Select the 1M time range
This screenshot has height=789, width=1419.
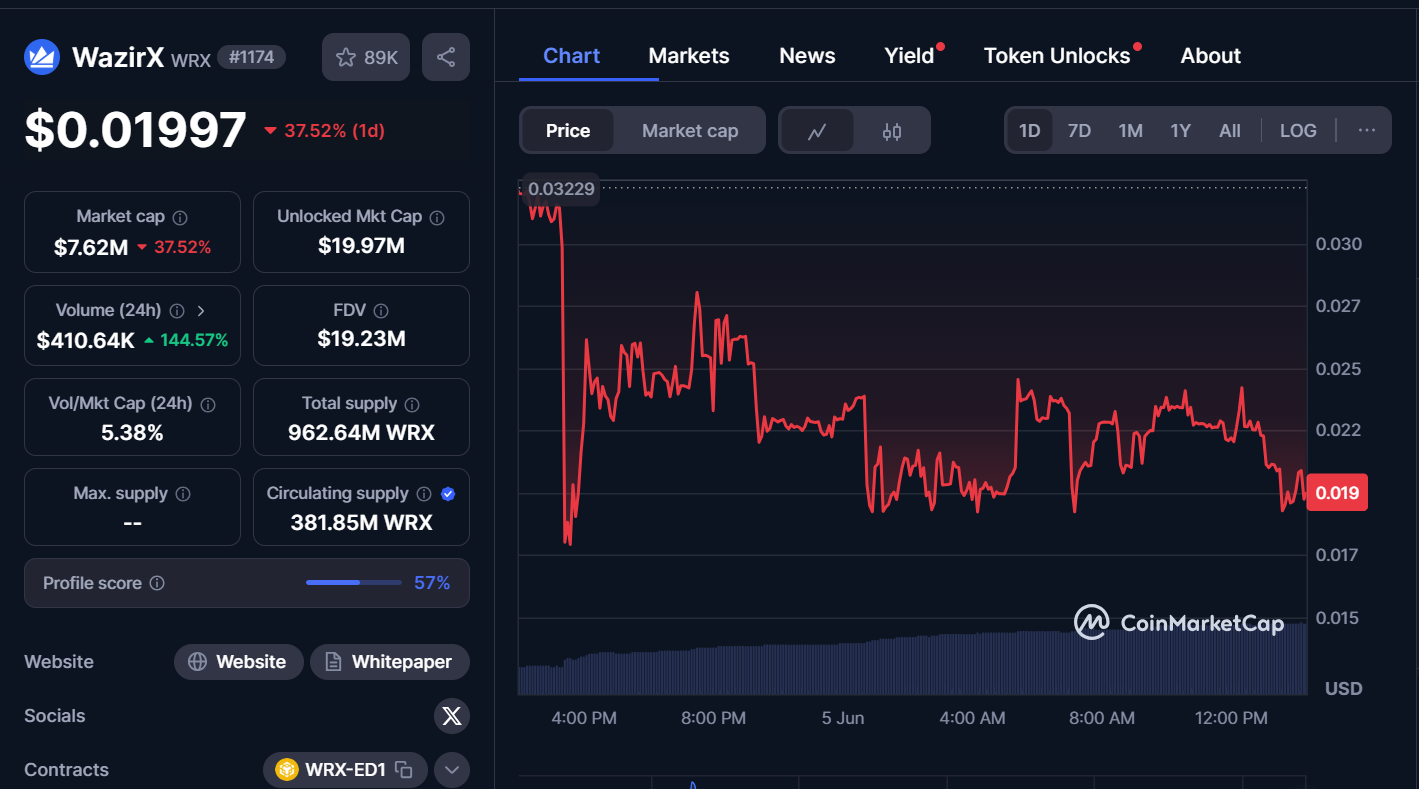tap(1130, 131)
